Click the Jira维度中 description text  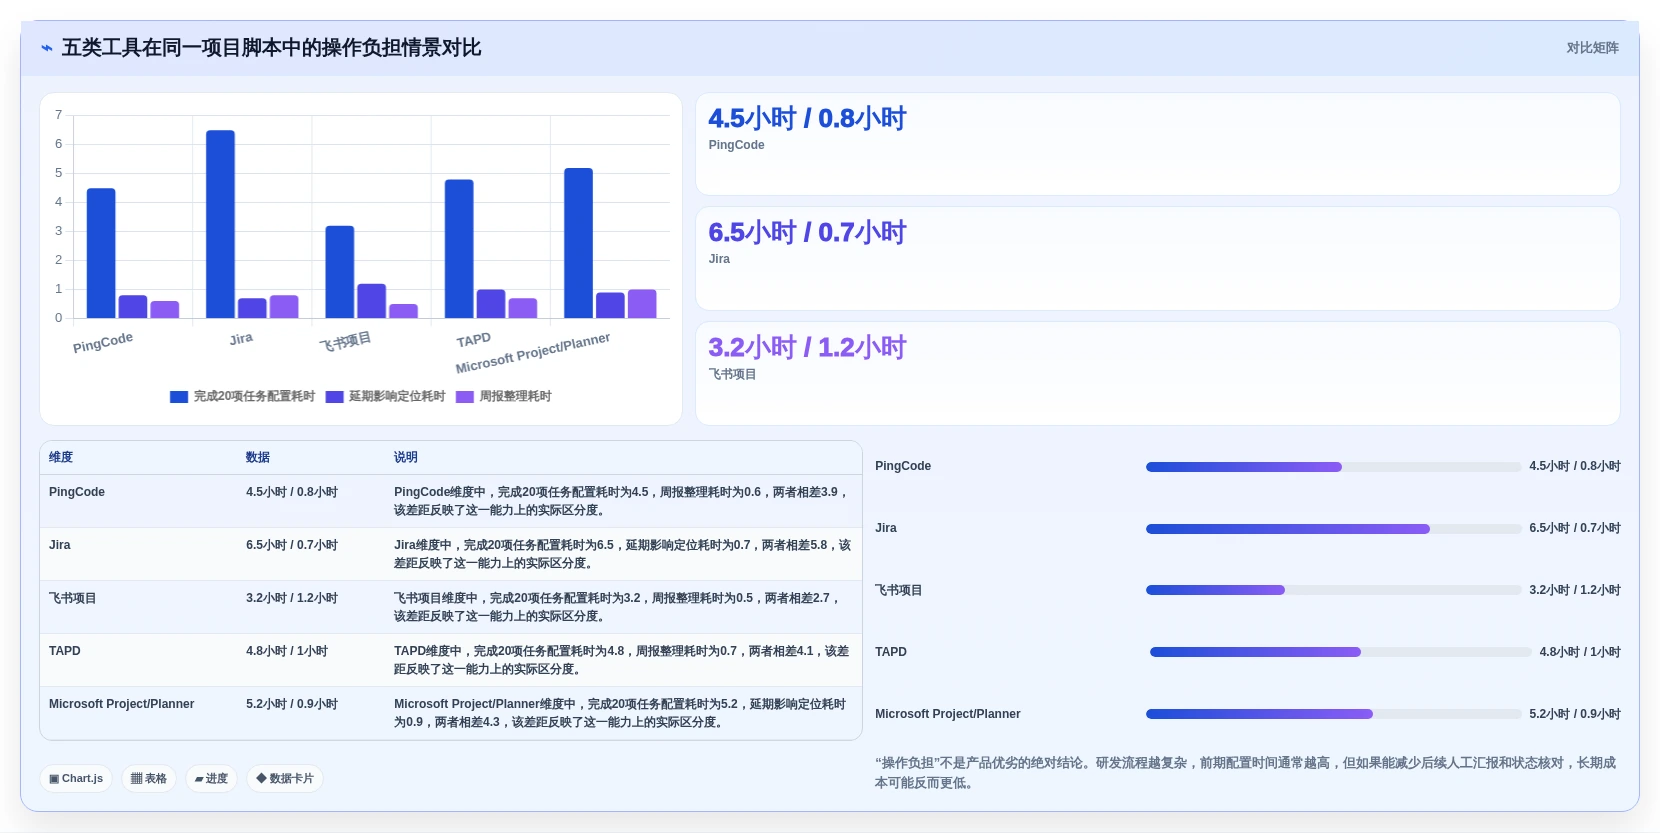[622, 554]
